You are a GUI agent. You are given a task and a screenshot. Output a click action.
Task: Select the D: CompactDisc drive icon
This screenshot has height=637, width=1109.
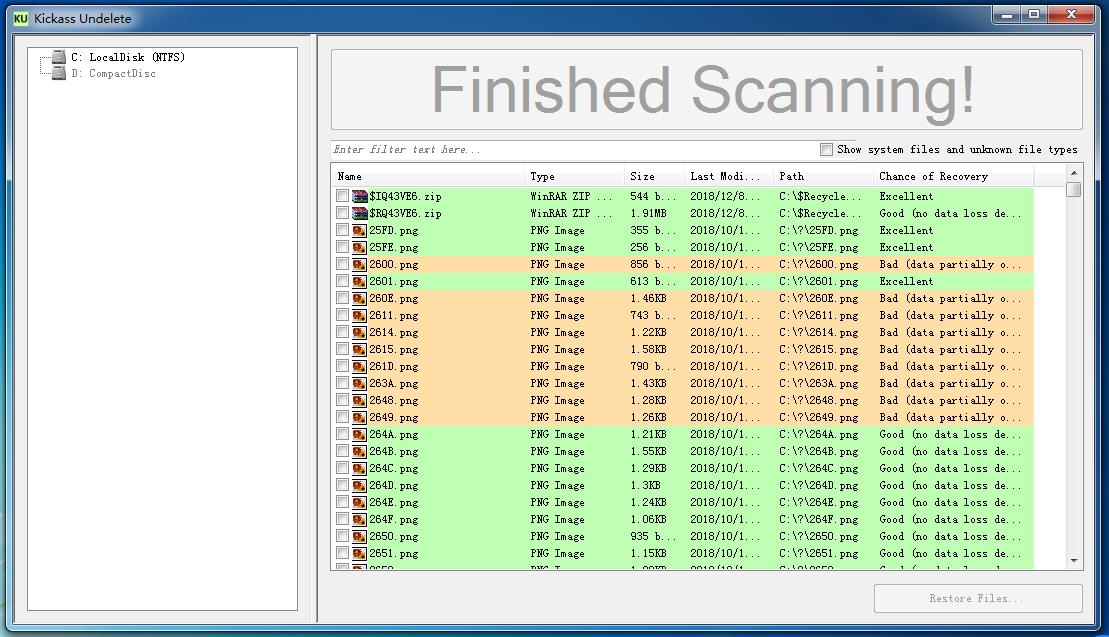pos(59,73)
